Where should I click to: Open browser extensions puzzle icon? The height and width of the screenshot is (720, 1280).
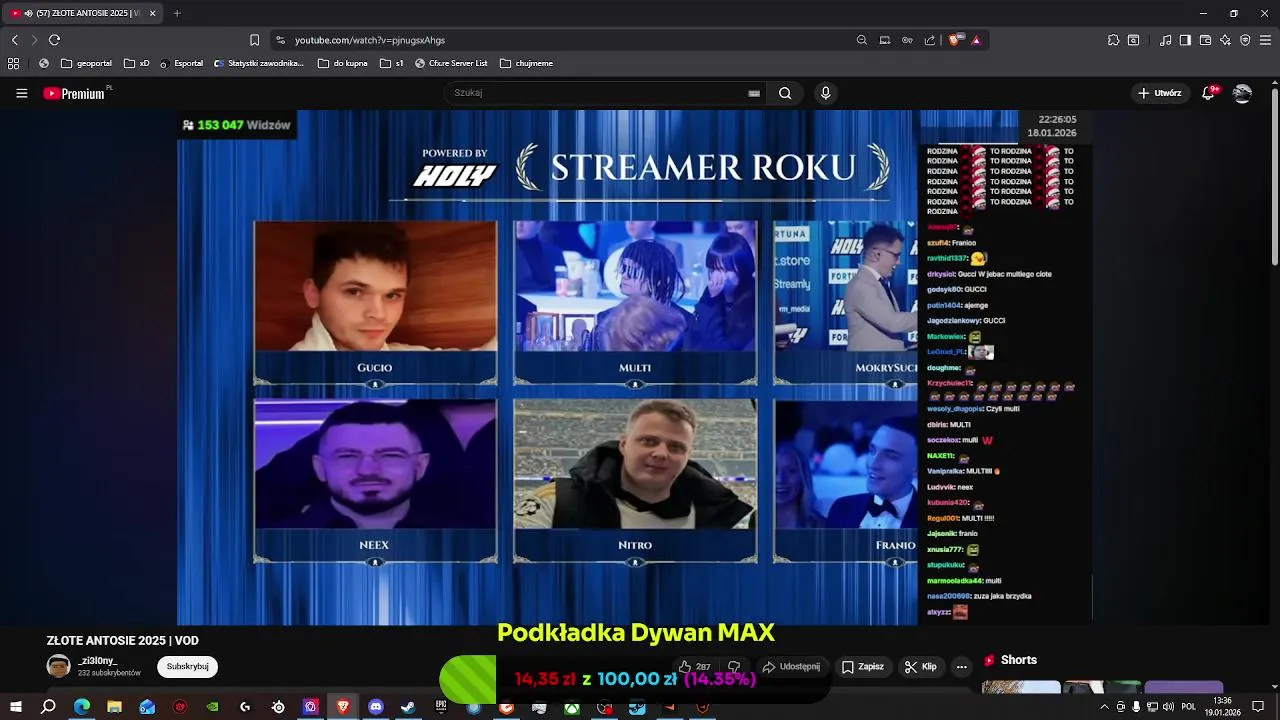coord(1113,40)
